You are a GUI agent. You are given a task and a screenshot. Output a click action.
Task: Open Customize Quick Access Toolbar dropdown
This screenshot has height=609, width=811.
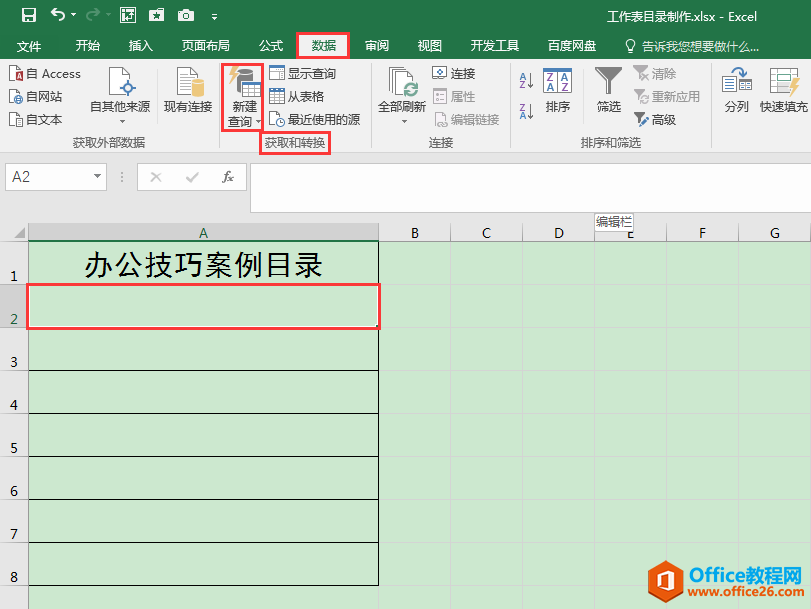click(214, 17)
